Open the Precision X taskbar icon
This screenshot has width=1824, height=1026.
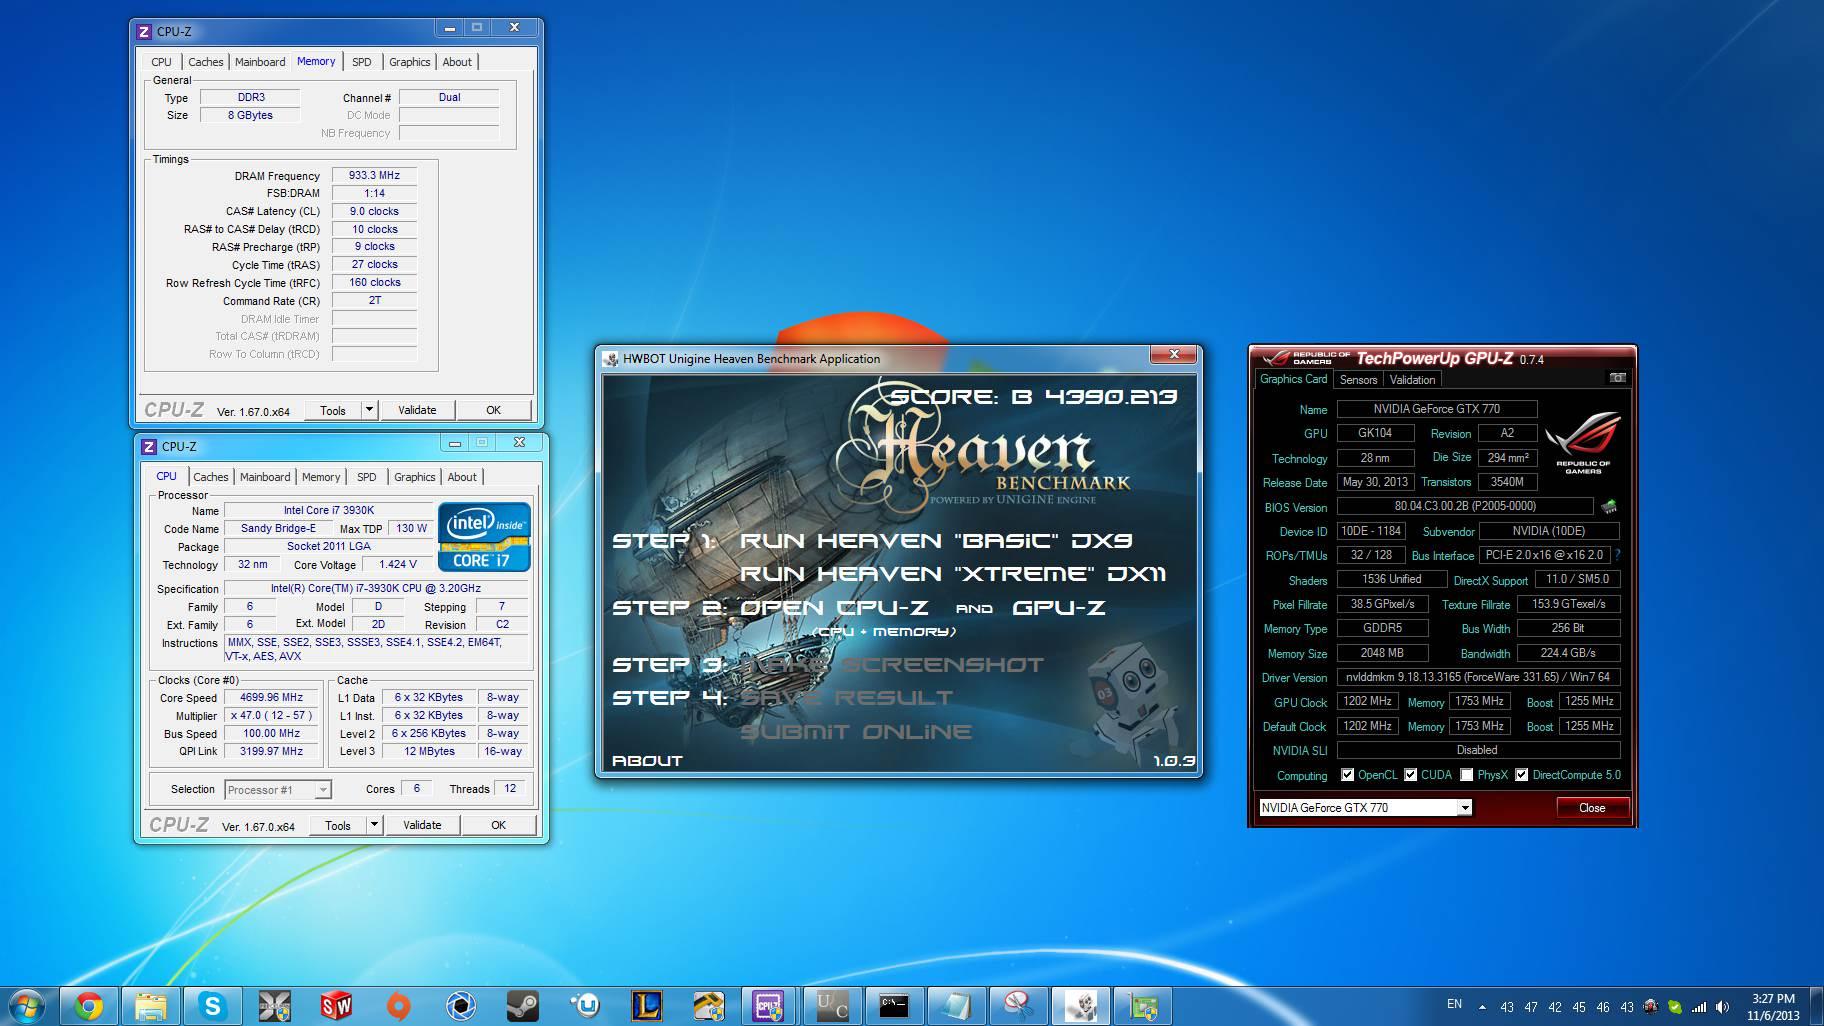(274, 1006)
